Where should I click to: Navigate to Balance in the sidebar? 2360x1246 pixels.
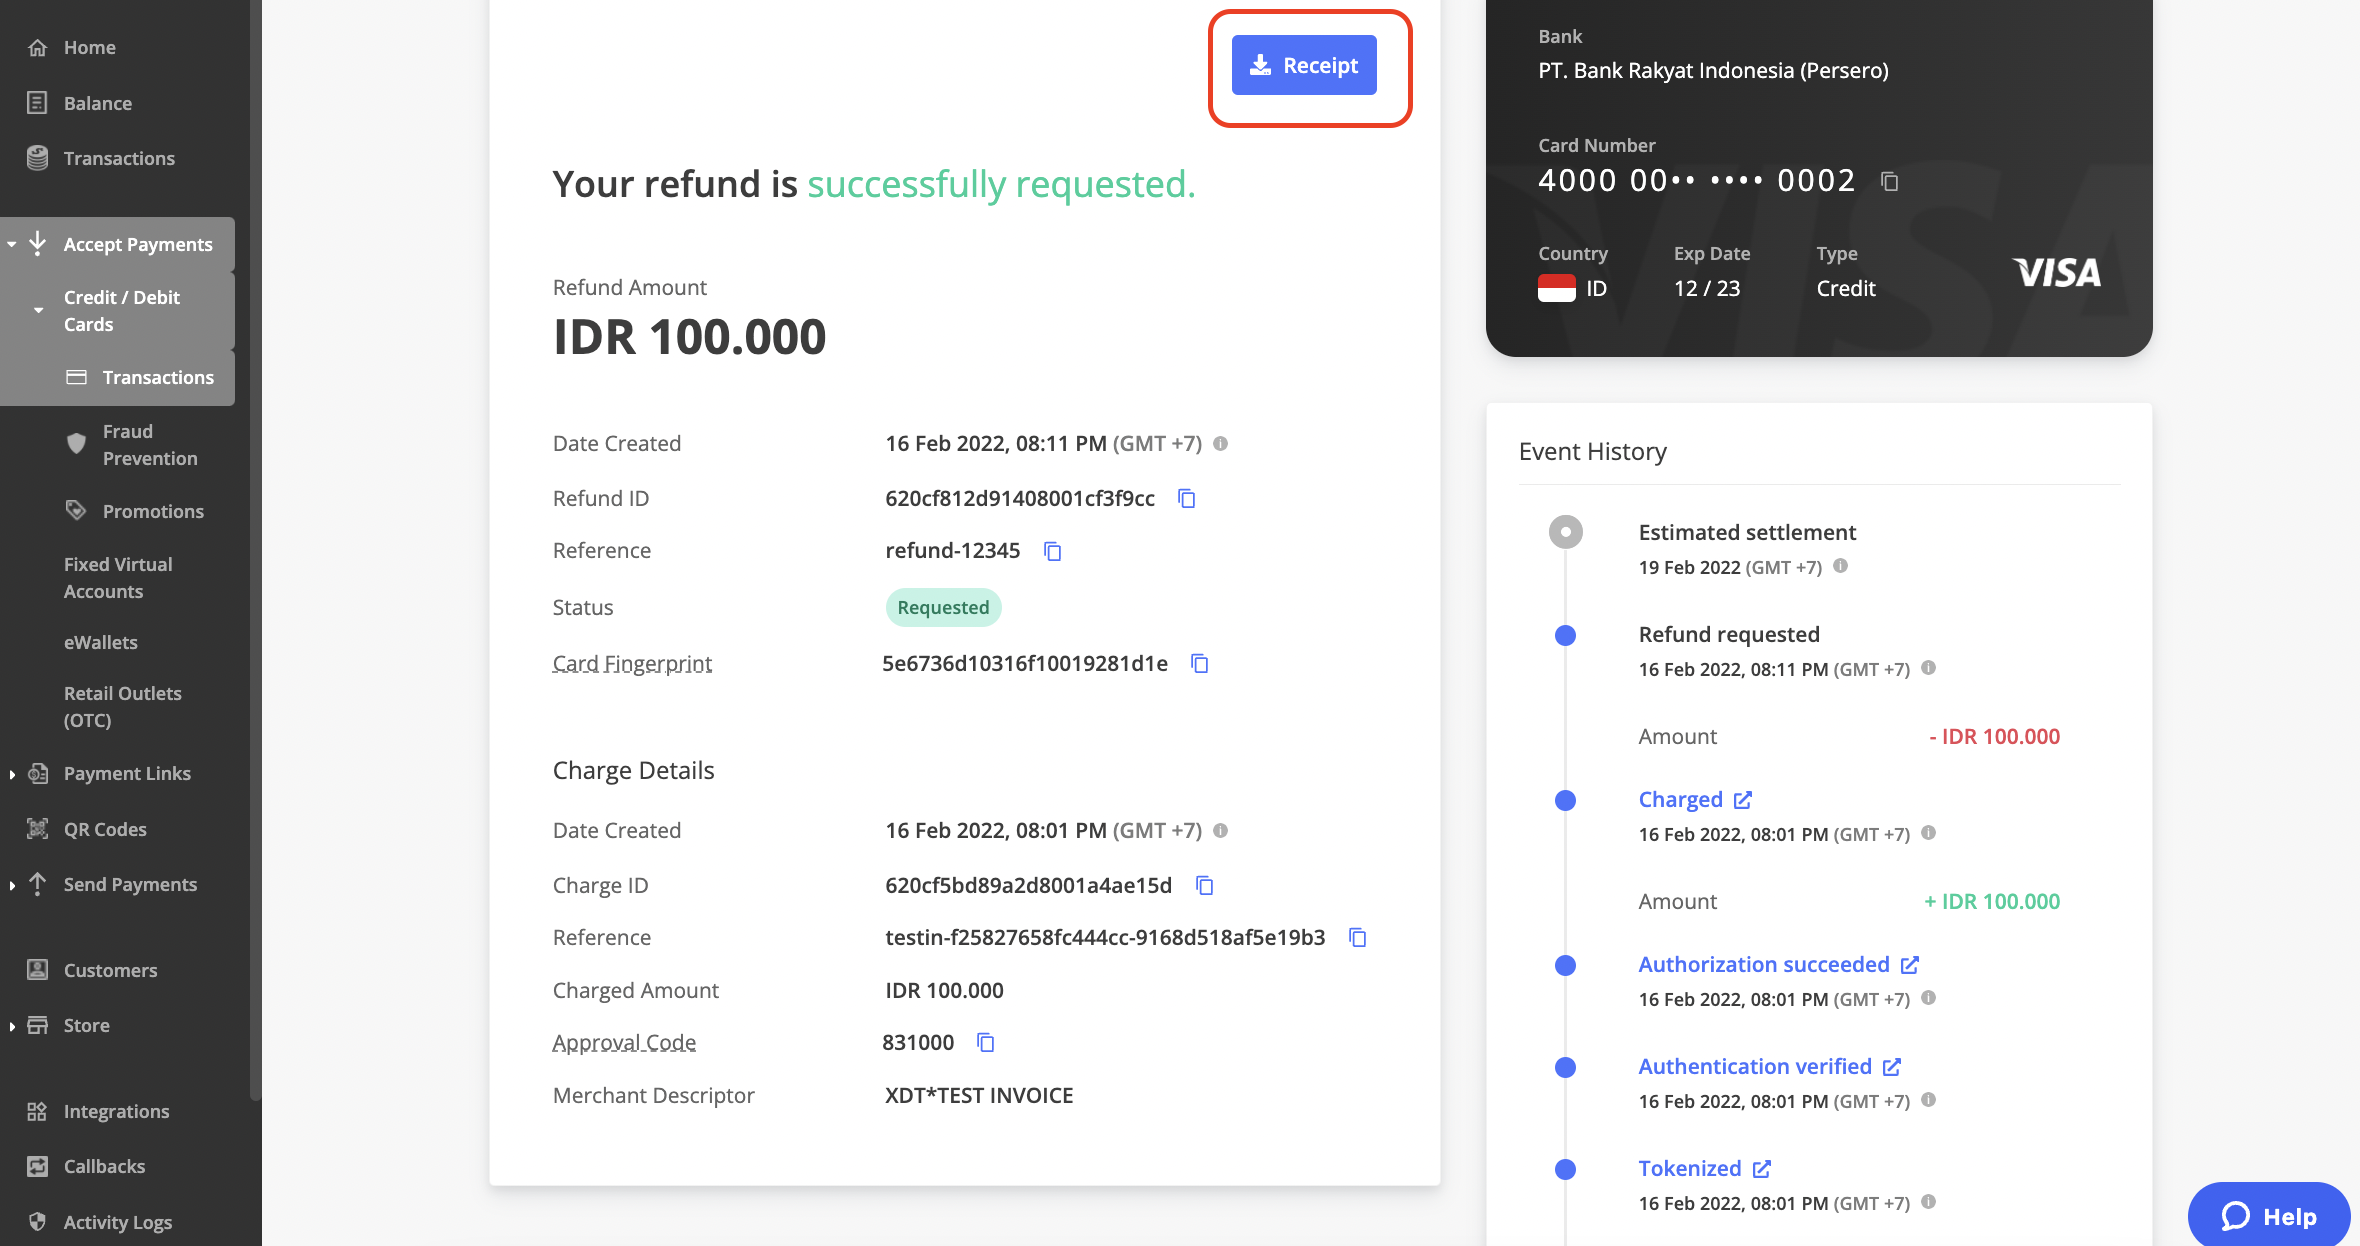(x=97, y=103)
